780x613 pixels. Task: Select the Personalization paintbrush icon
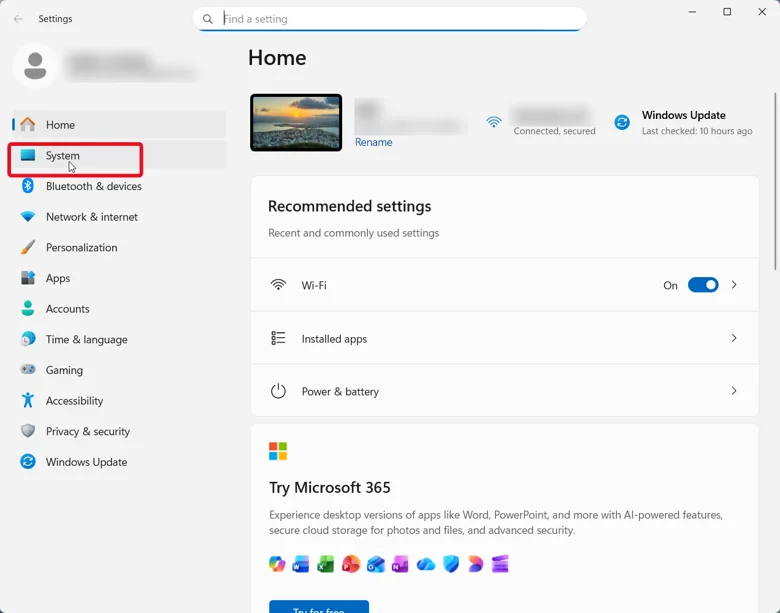click(28, 247)
